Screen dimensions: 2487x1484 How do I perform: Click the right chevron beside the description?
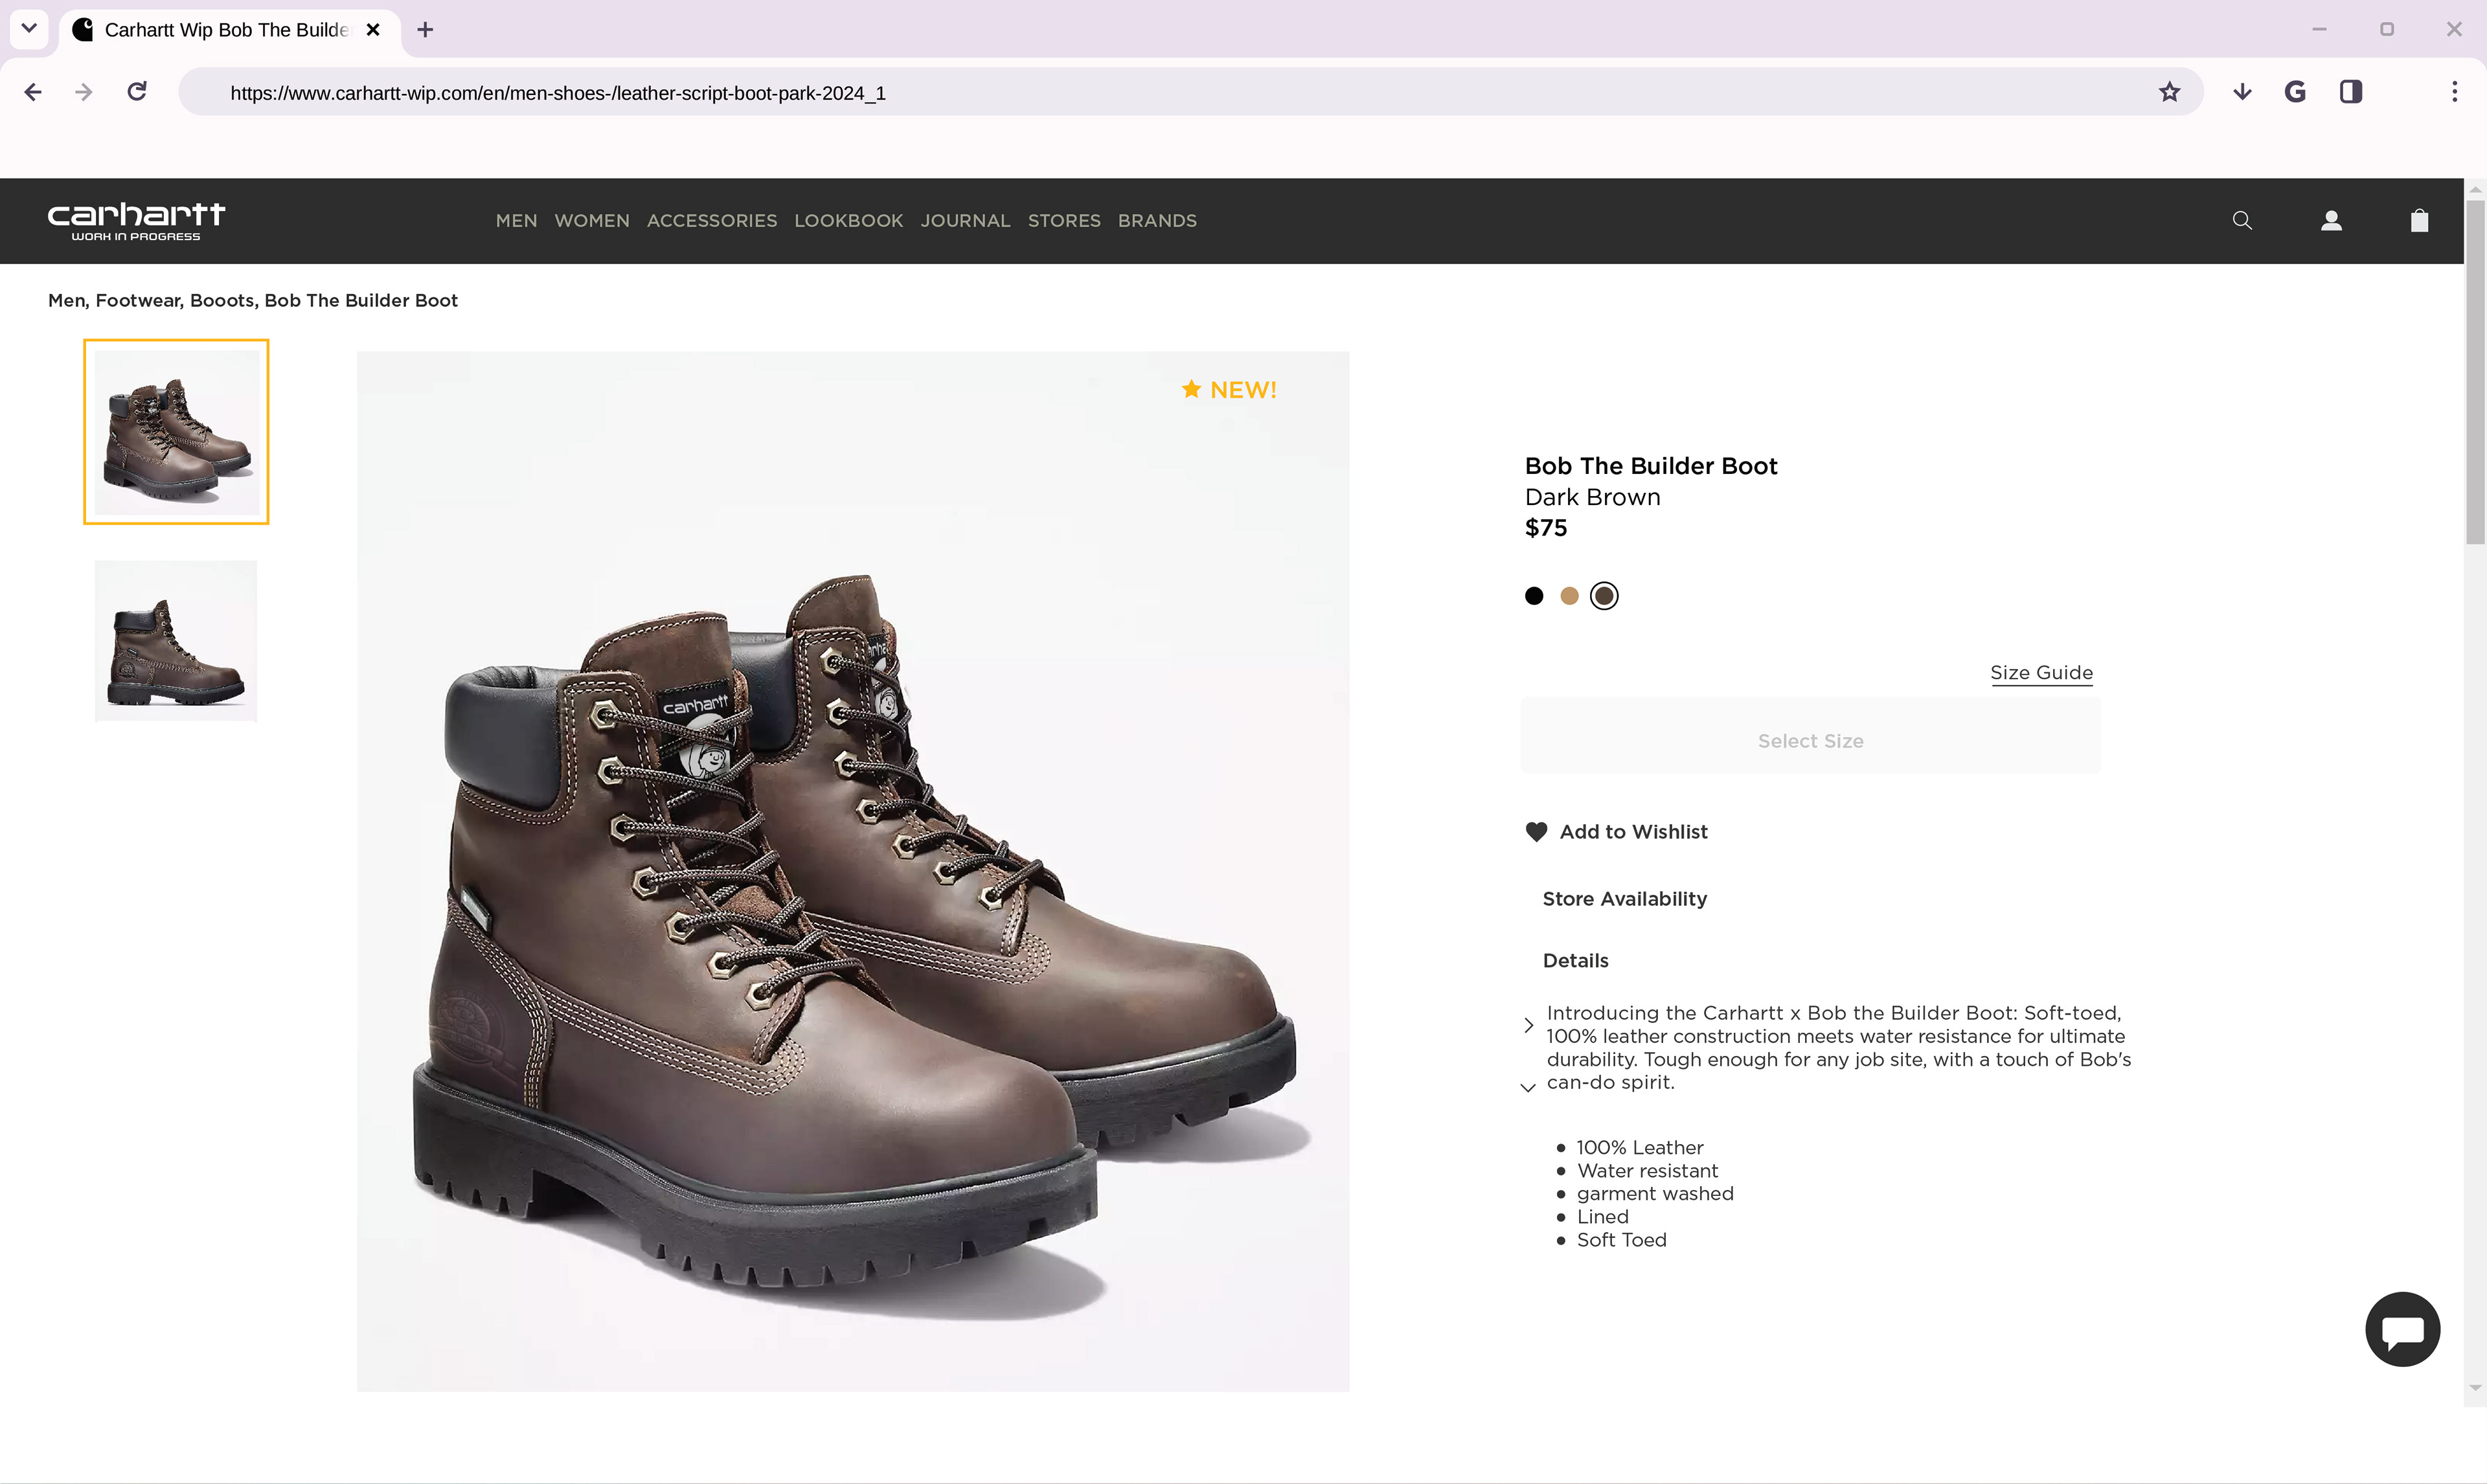point(1528,1025)
